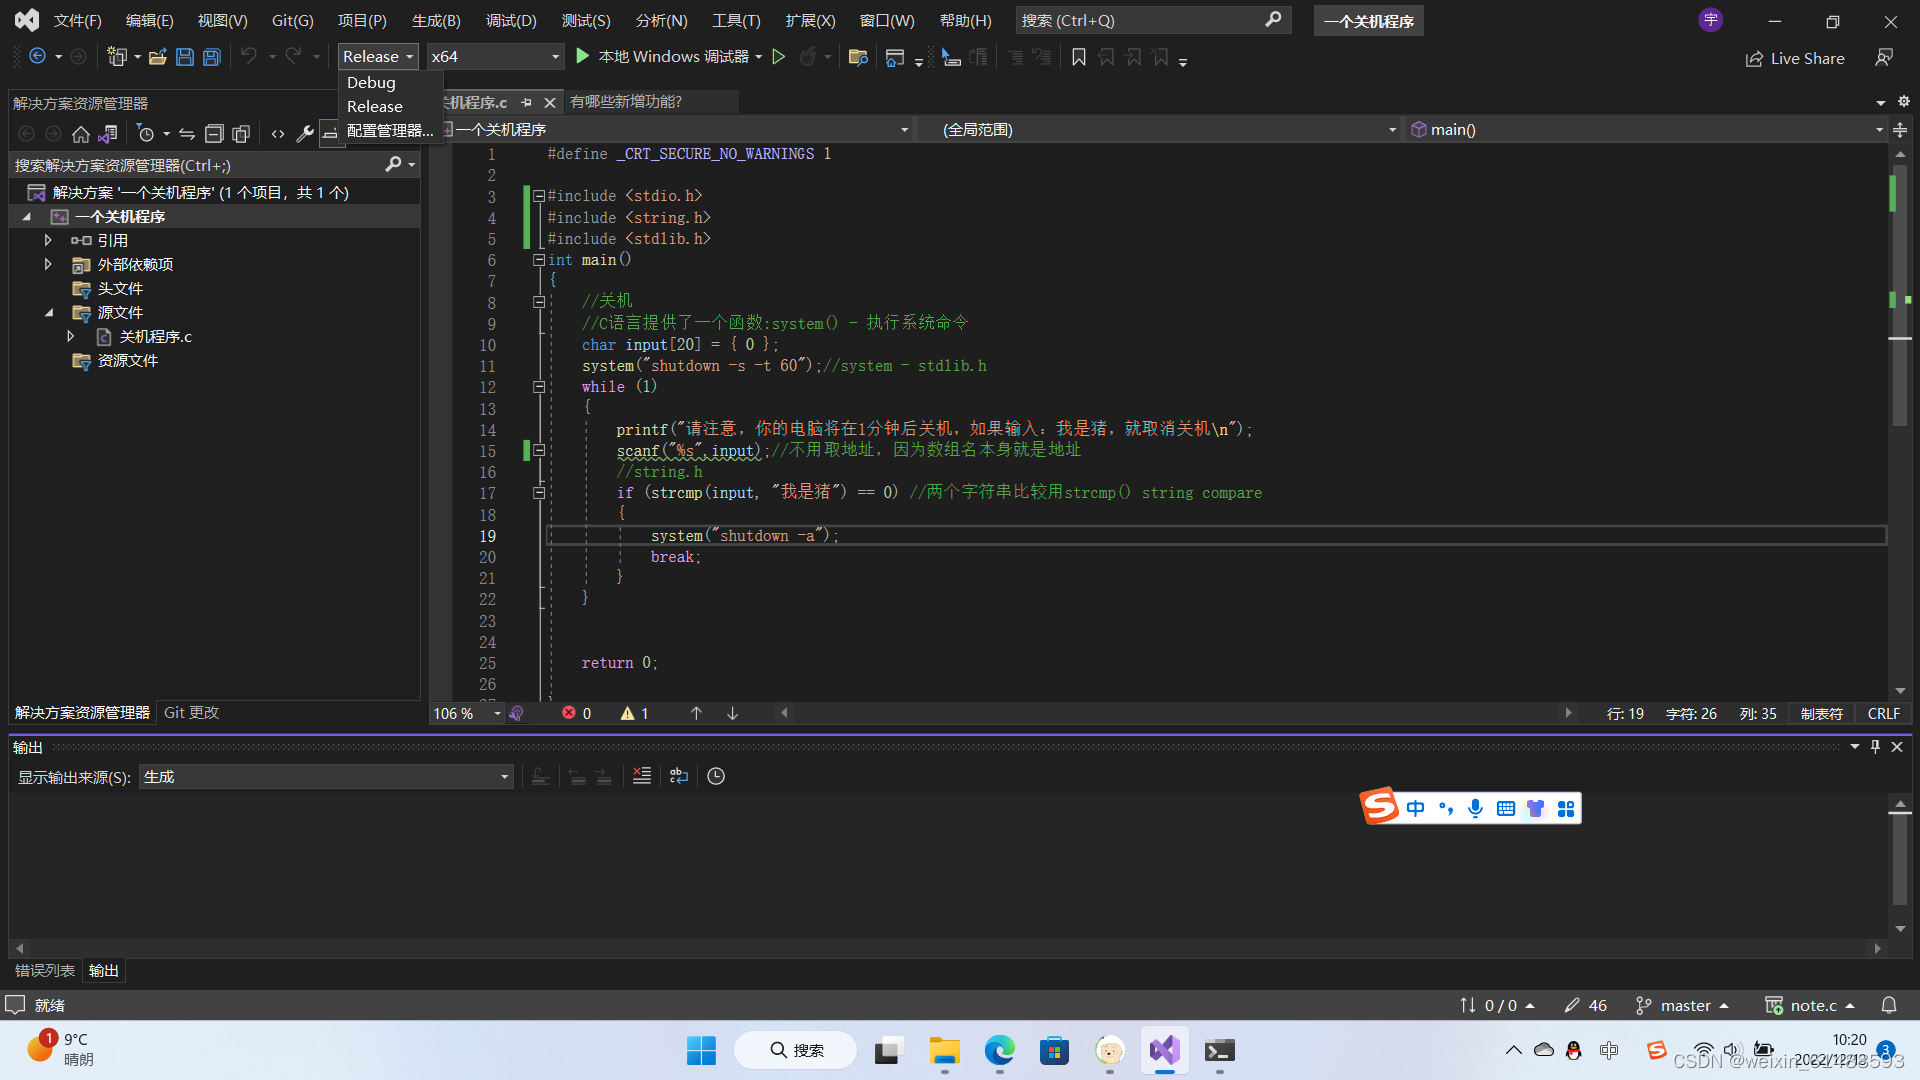
Task: Toggle word wrap in the output panel
Action: click(679, 776)
